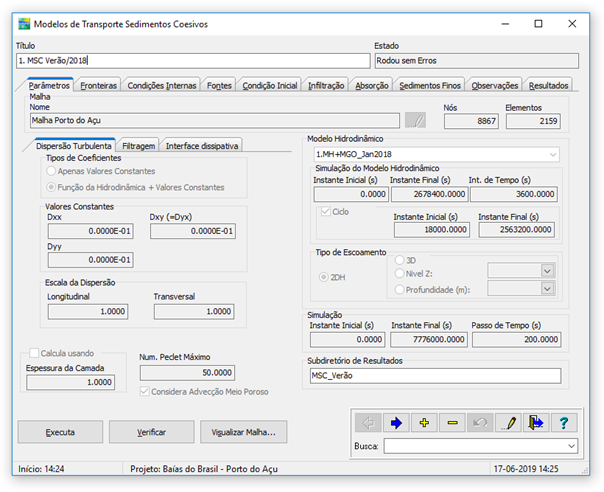Edit the model with pencil icon
The width and height of the screenshot is (604, 492).
coord(508,423)
